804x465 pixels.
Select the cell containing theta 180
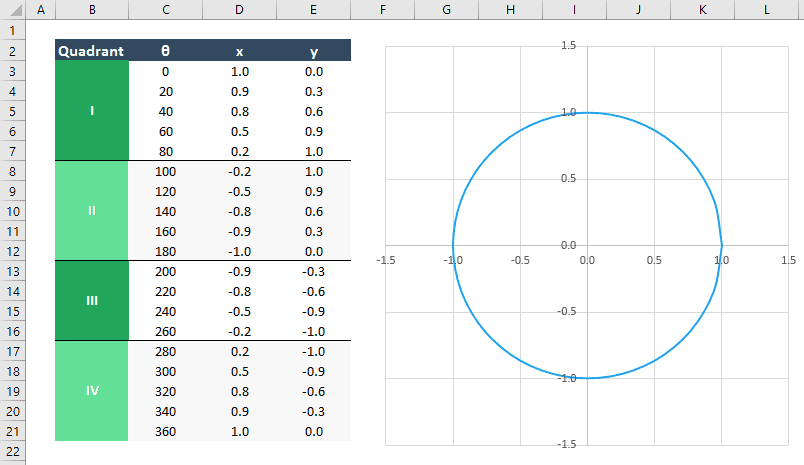pos(166,252)
